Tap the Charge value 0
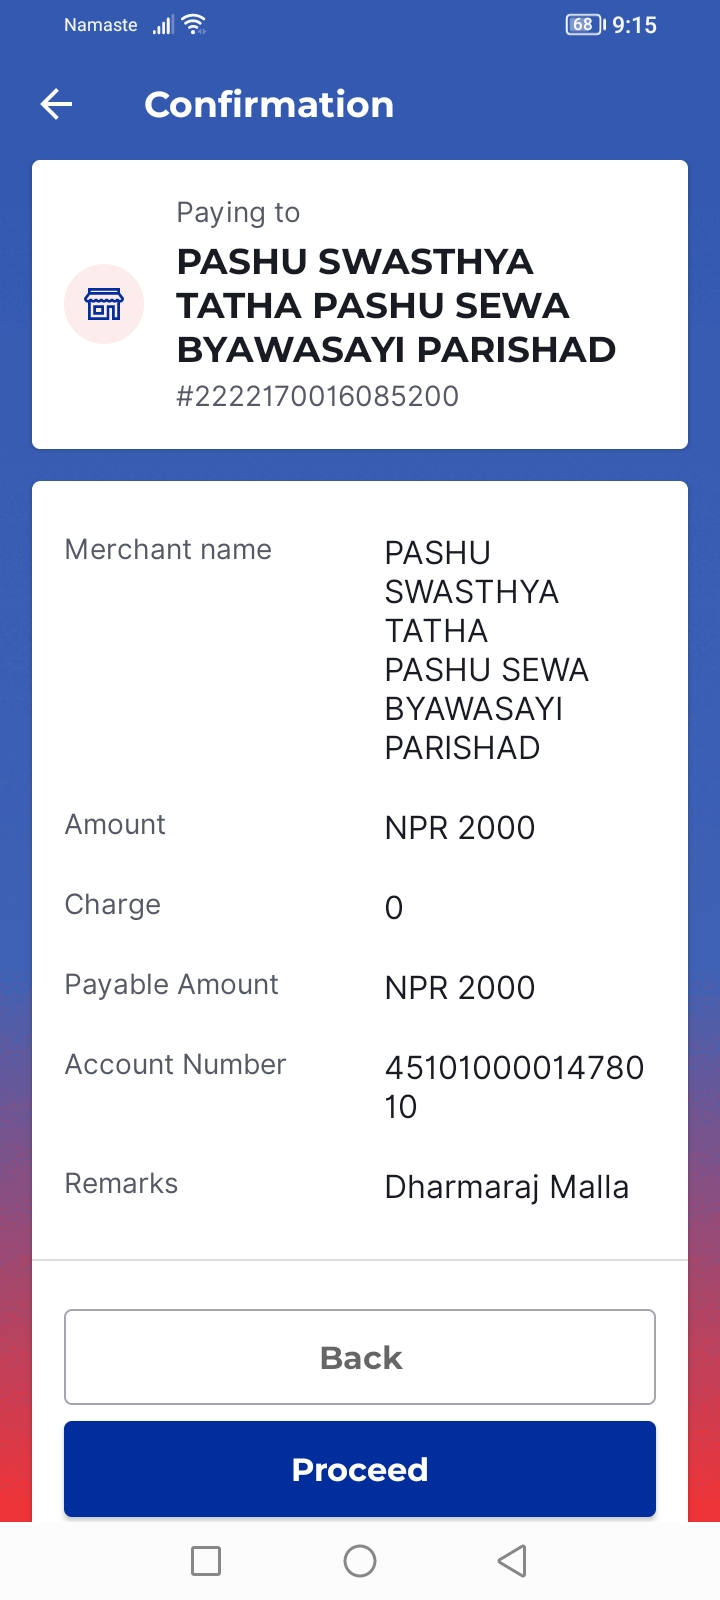Viewport: 720px width, 1600px height. (x=394, y=907)
